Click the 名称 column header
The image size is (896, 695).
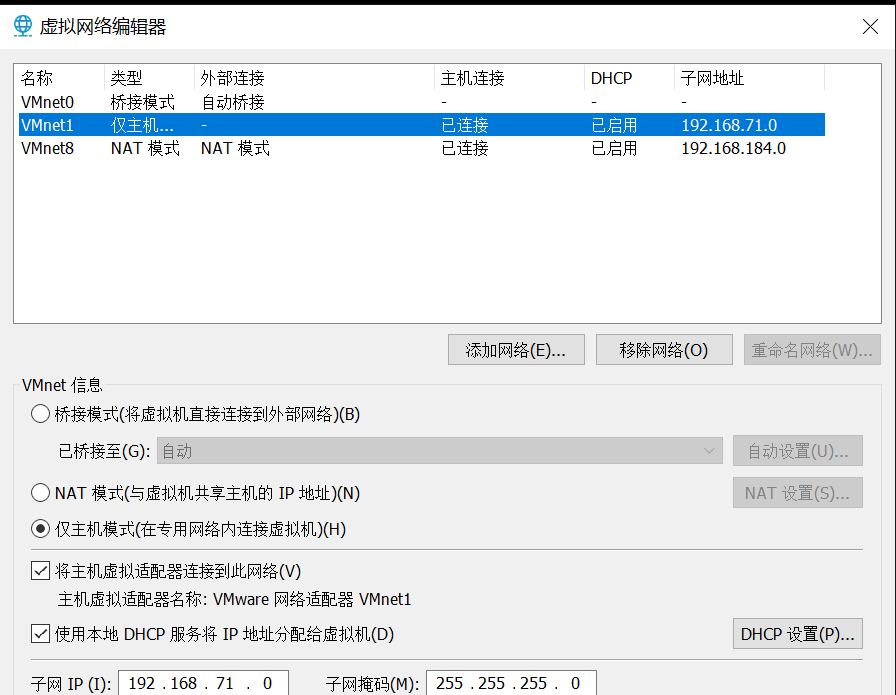point(59,78)
